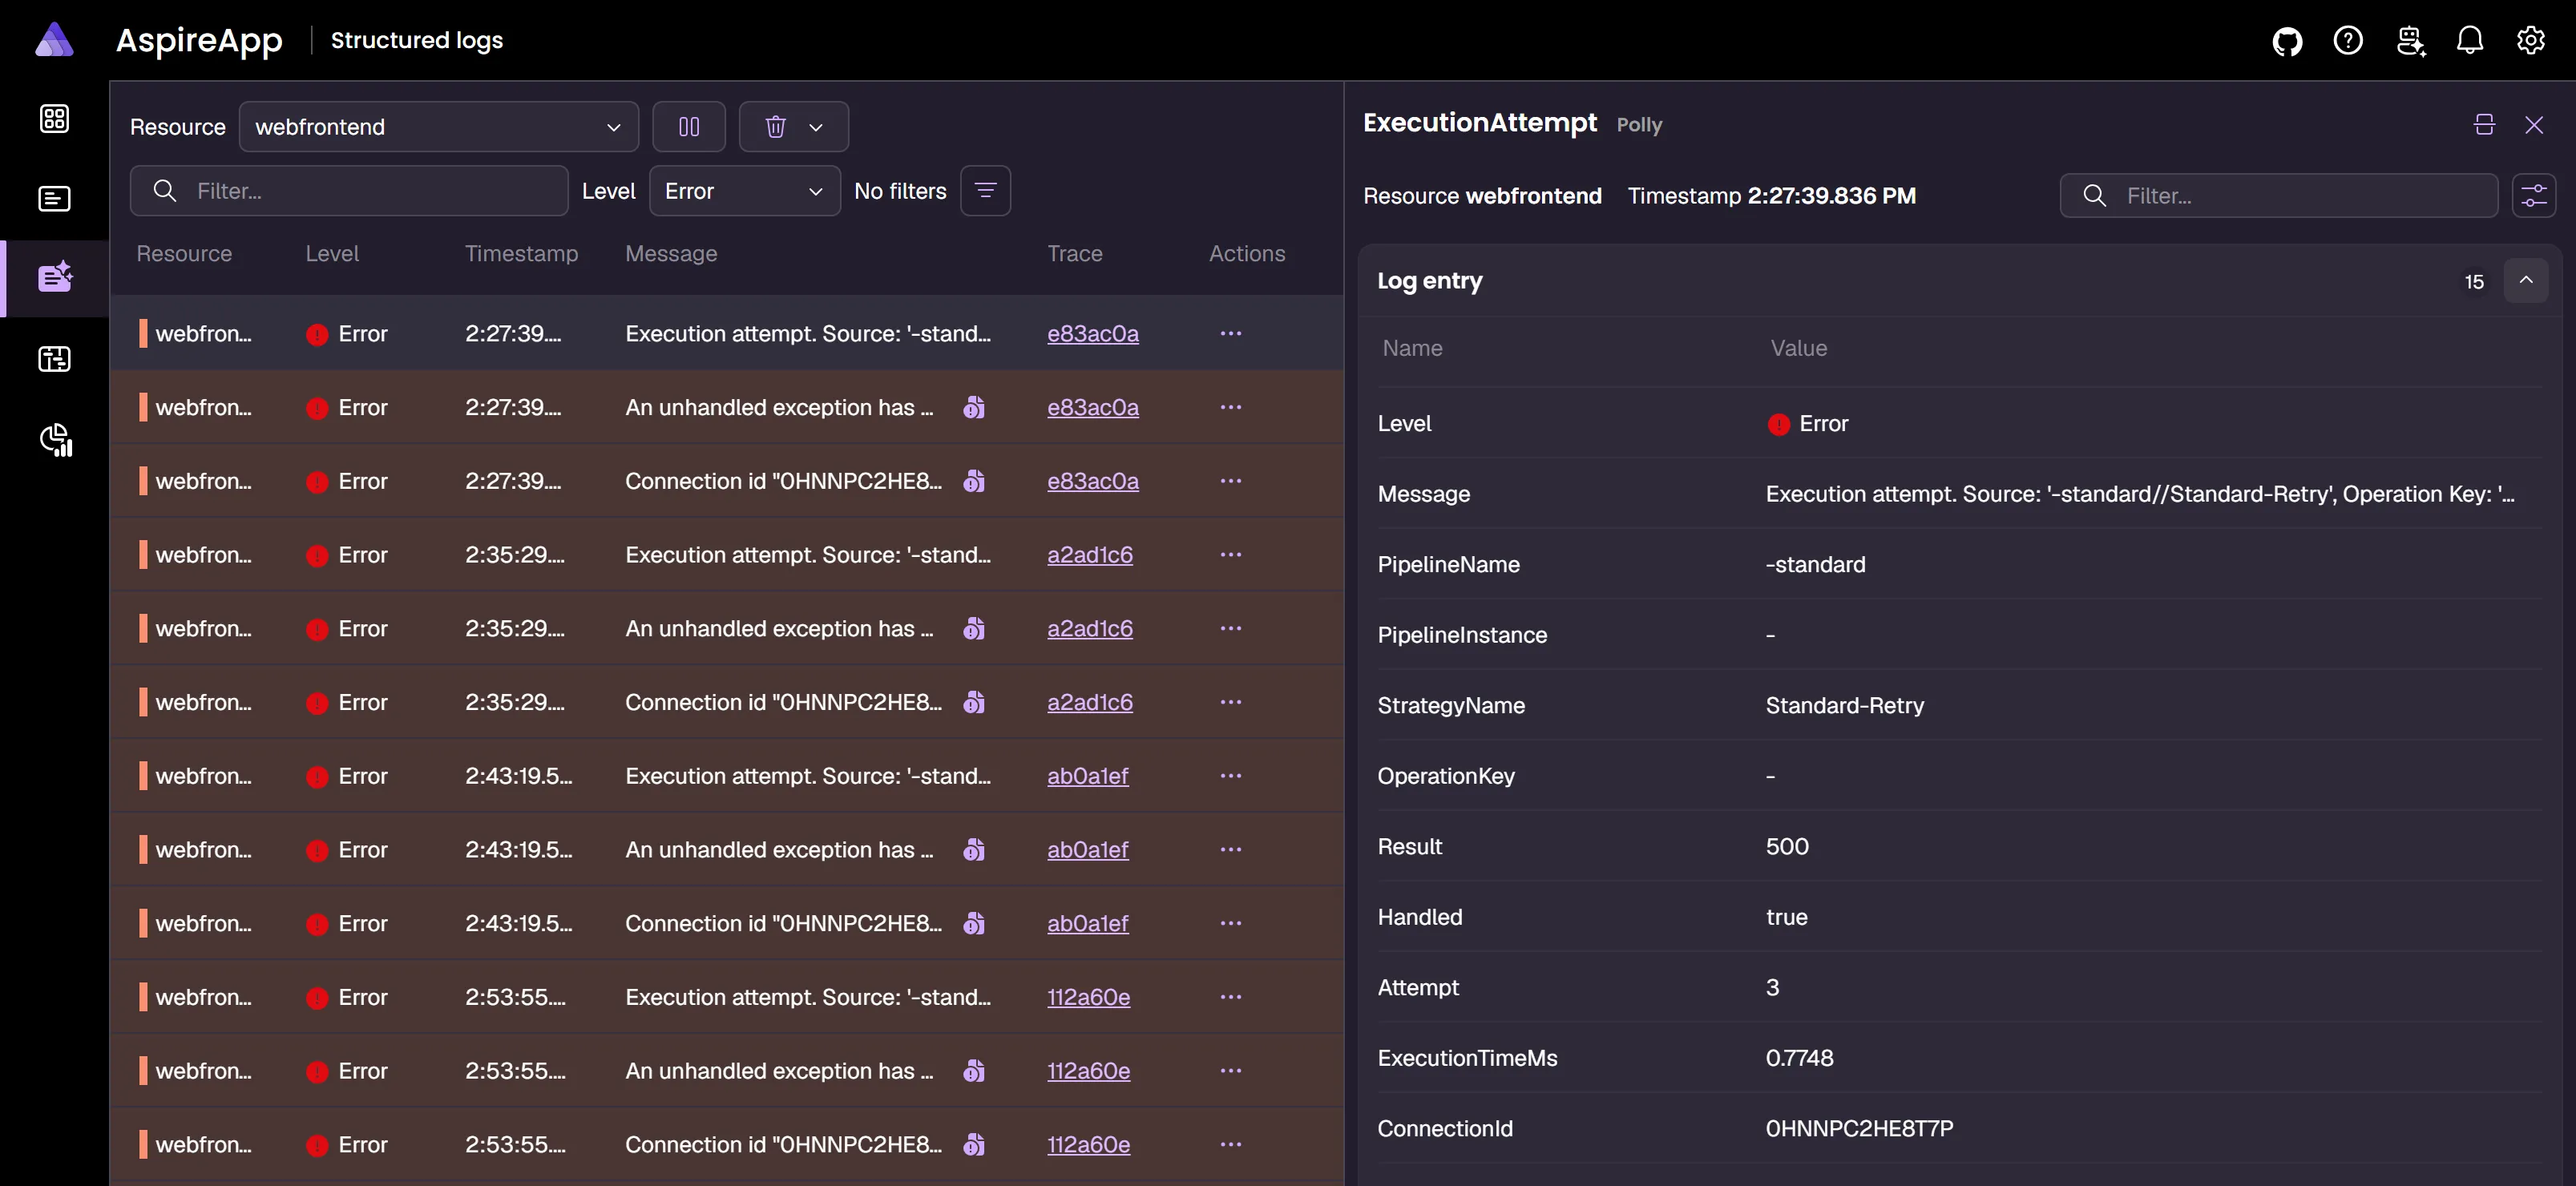The height and width of the screenshot is (1186, 2576).
Task: Click the Message column header
Action: point(671,254)
